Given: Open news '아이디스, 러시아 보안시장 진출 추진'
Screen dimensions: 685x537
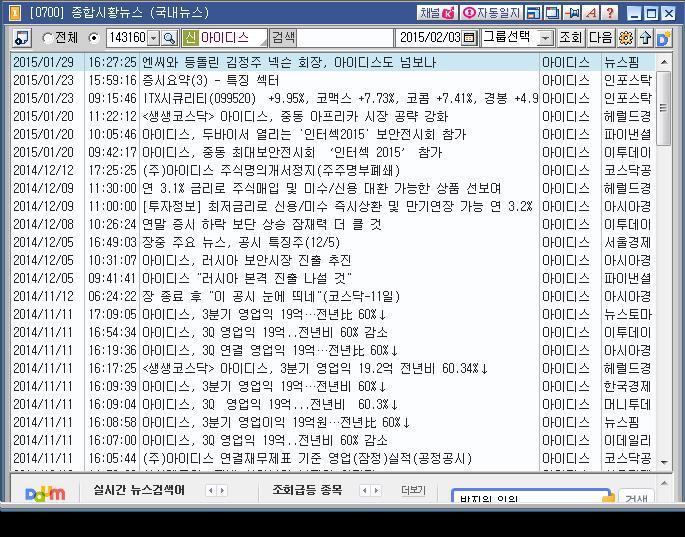Looking at the screenshot, I should pos(333,261).
